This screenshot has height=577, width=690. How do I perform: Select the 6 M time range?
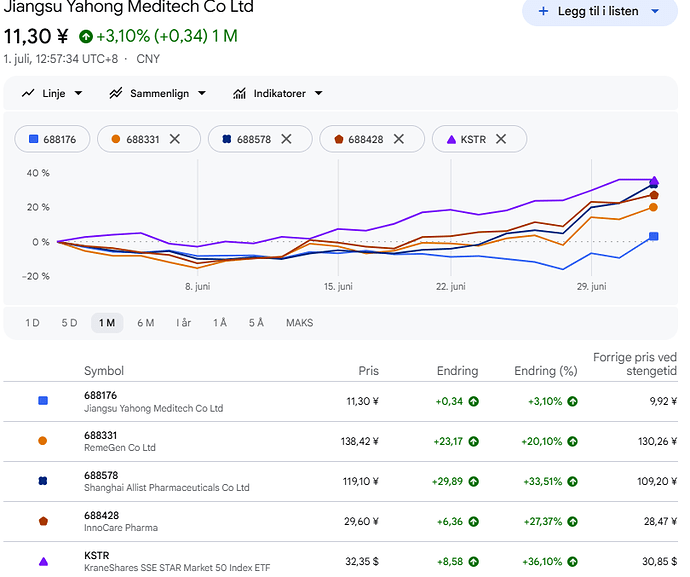(146, 323)
